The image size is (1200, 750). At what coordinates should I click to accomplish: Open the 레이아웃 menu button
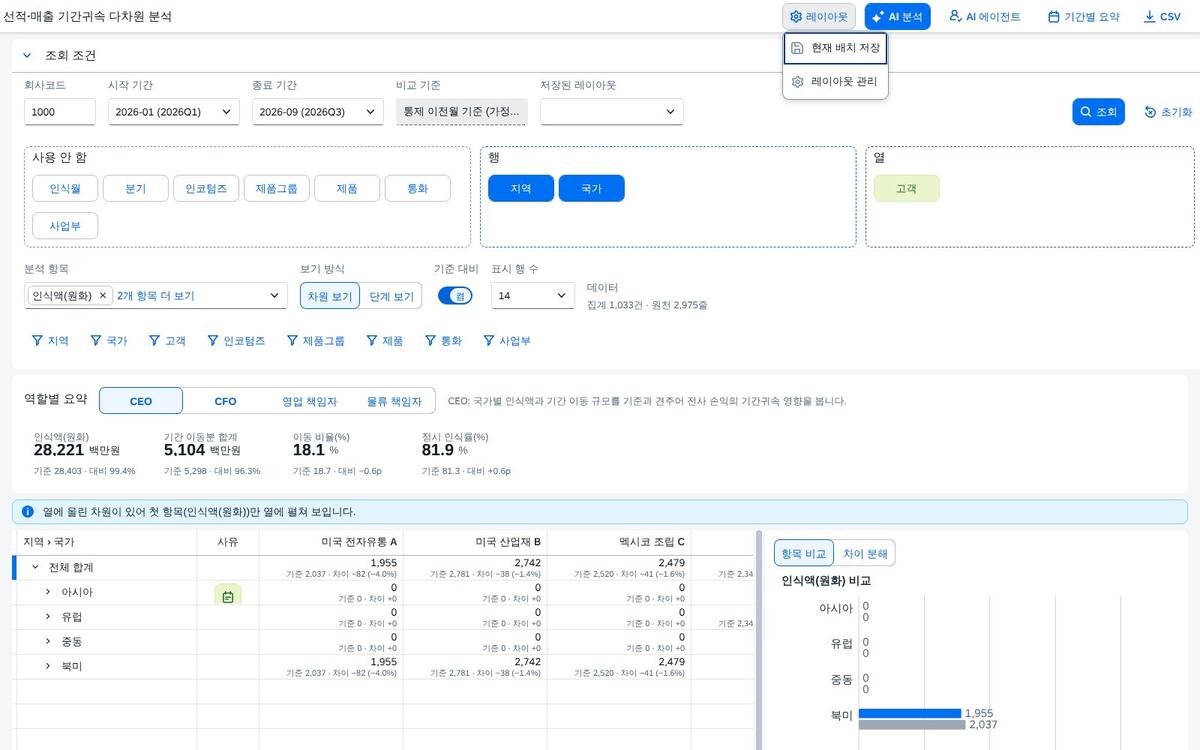point(819,16)
